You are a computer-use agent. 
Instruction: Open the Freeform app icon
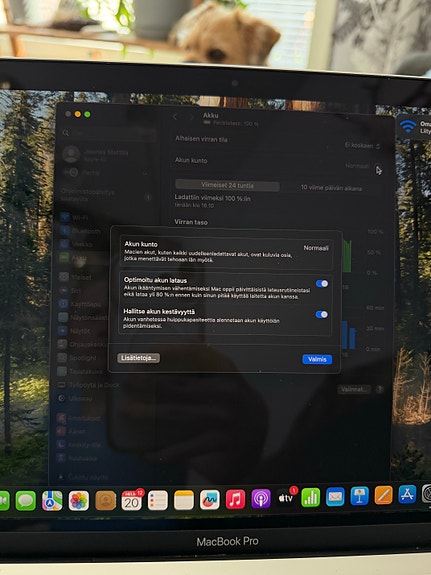tap(209, 500)
